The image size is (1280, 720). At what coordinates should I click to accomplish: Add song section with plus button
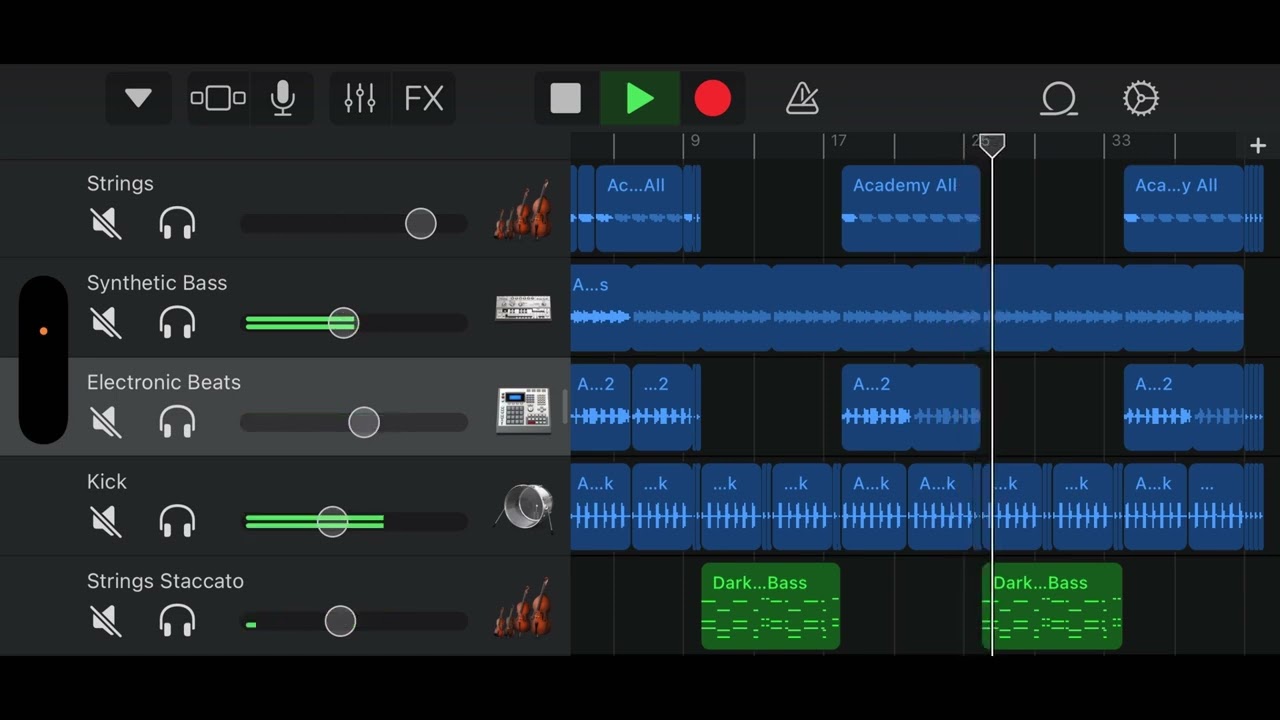coord(1258,146)
